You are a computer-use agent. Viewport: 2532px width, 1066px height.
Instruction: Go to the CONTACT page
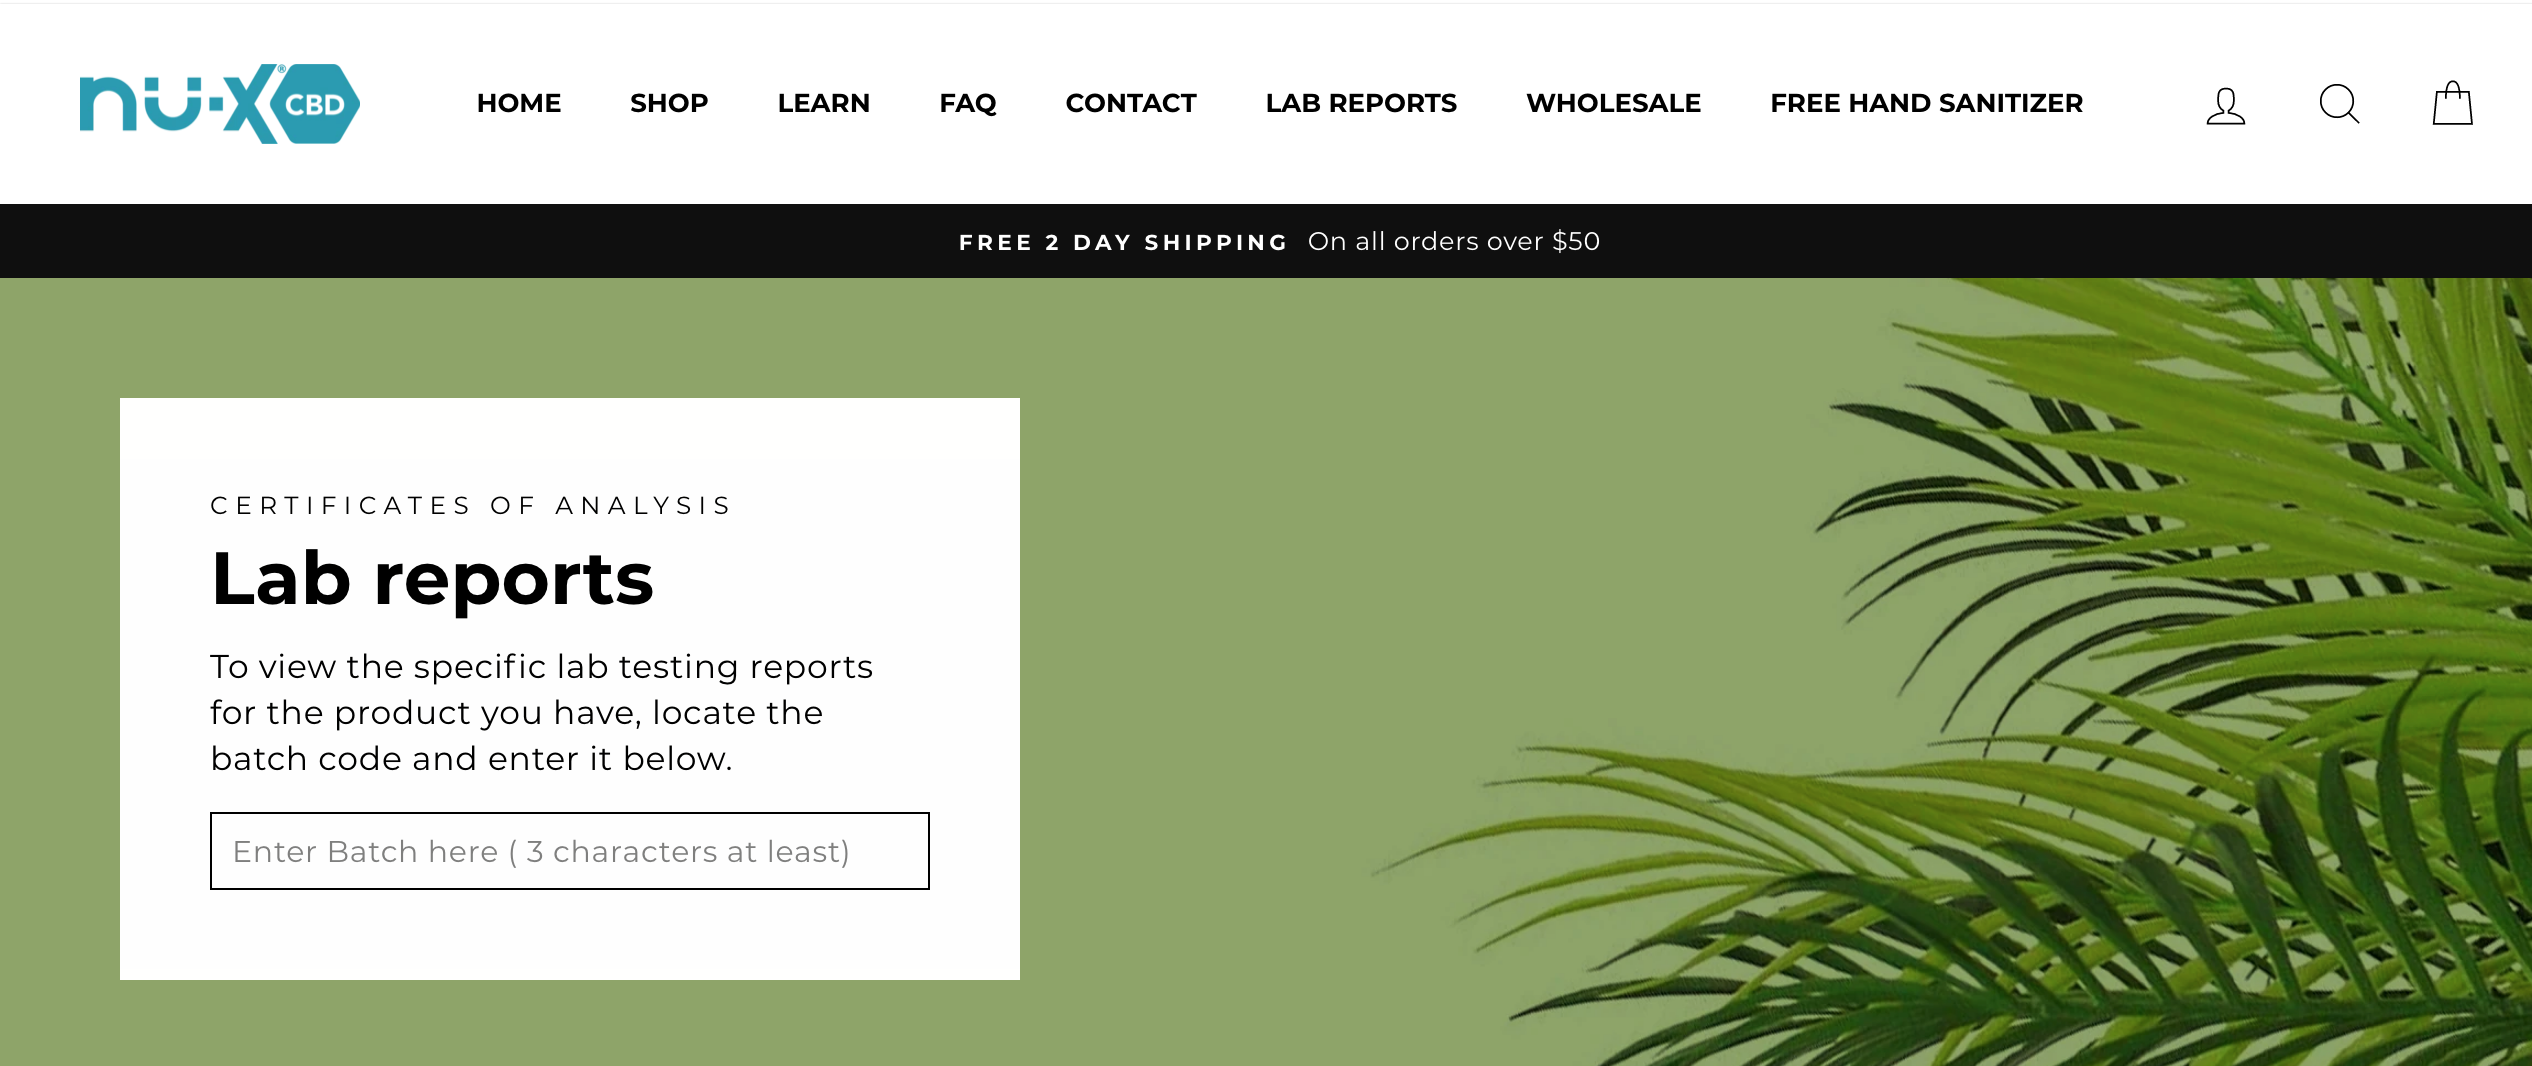point(1130,103)
